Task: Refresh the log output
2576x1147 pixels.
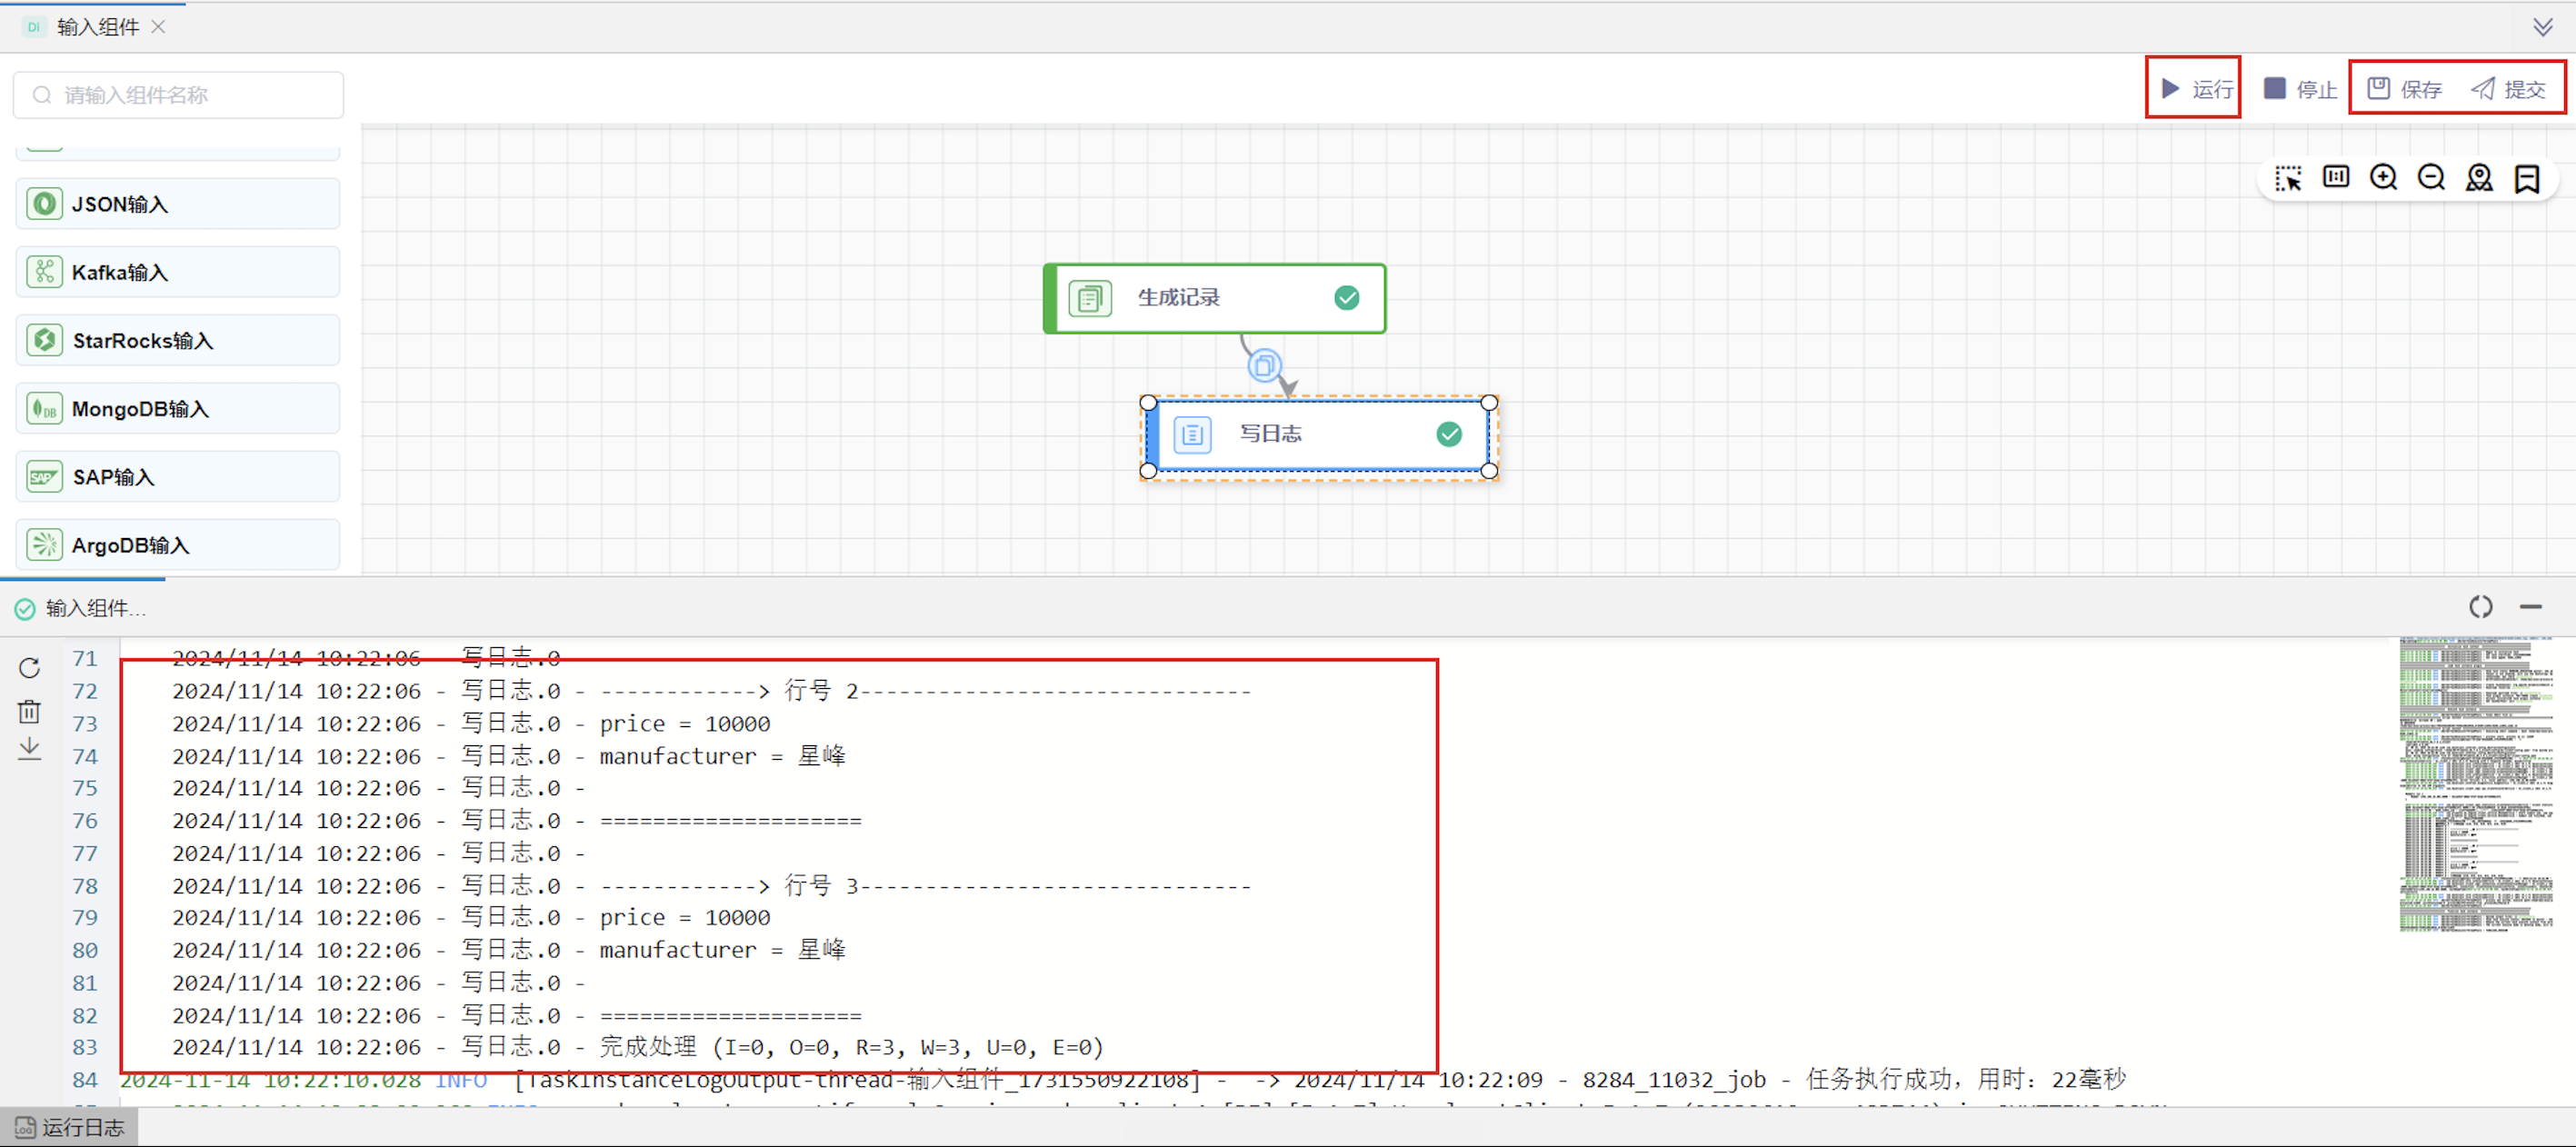Action: [x=29, y=668]
